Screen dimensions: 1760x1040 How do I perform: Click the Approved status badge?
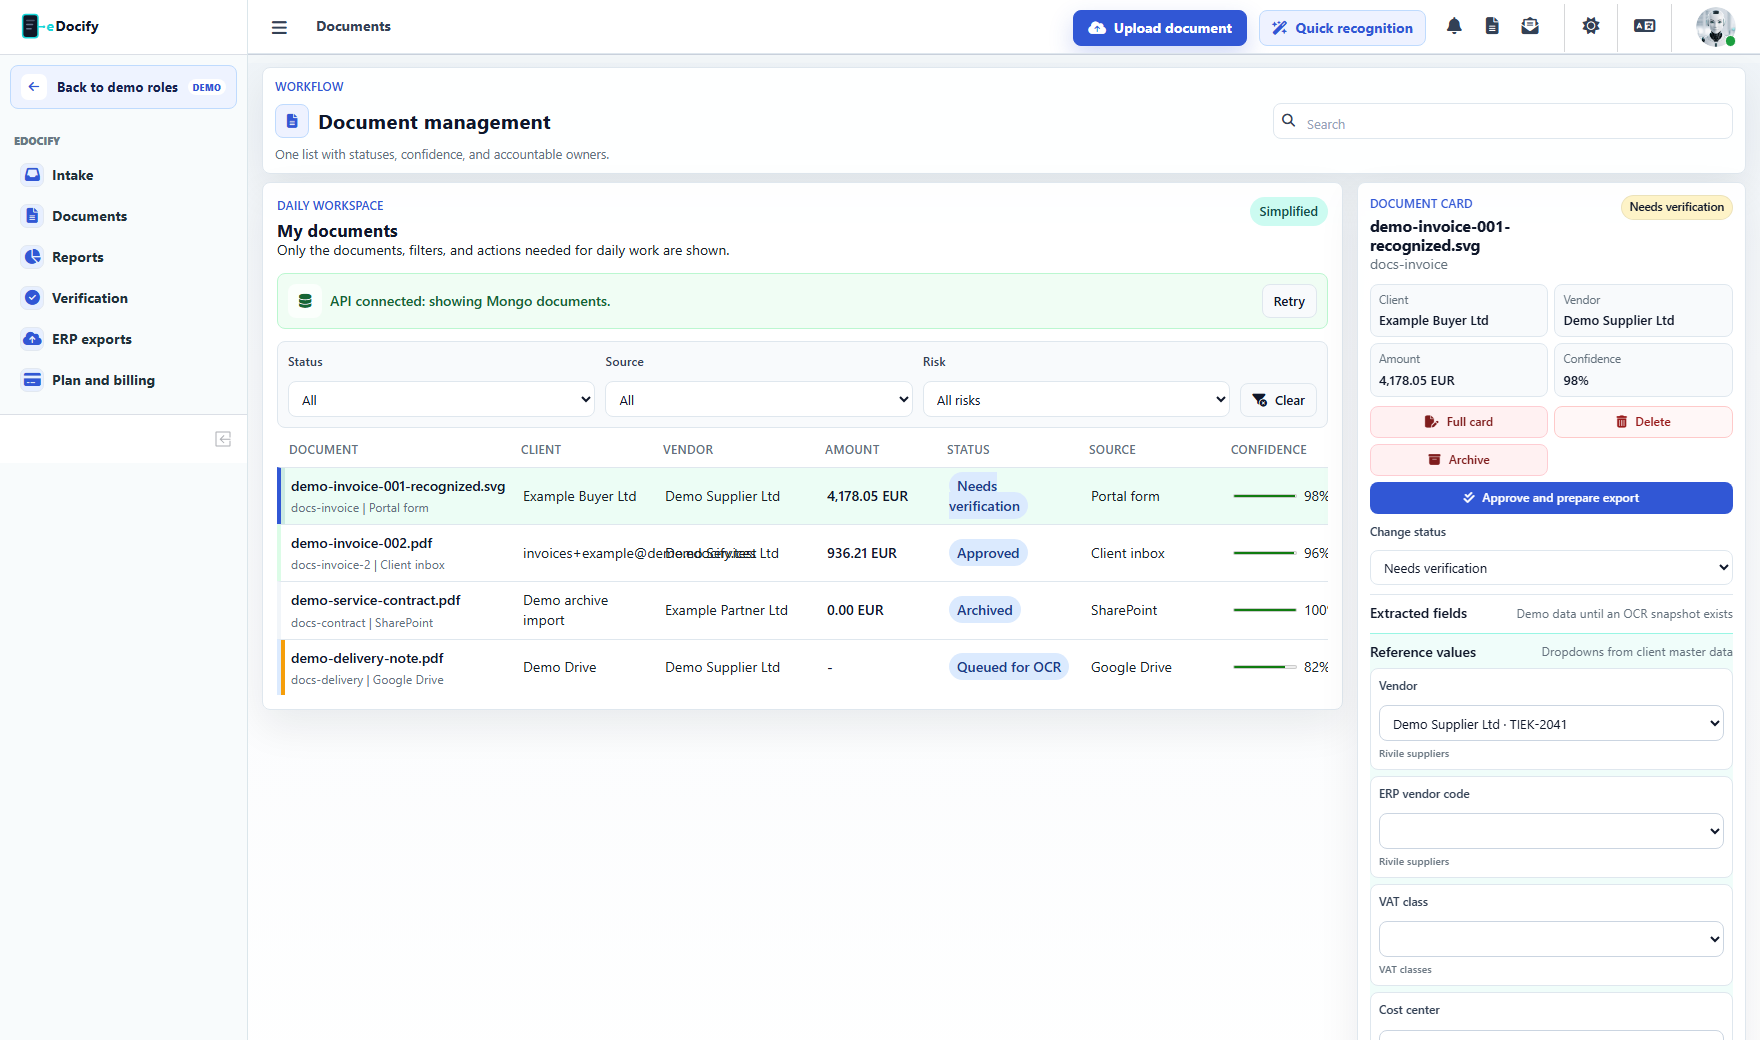pyautogui.click(x=988, y=553)
